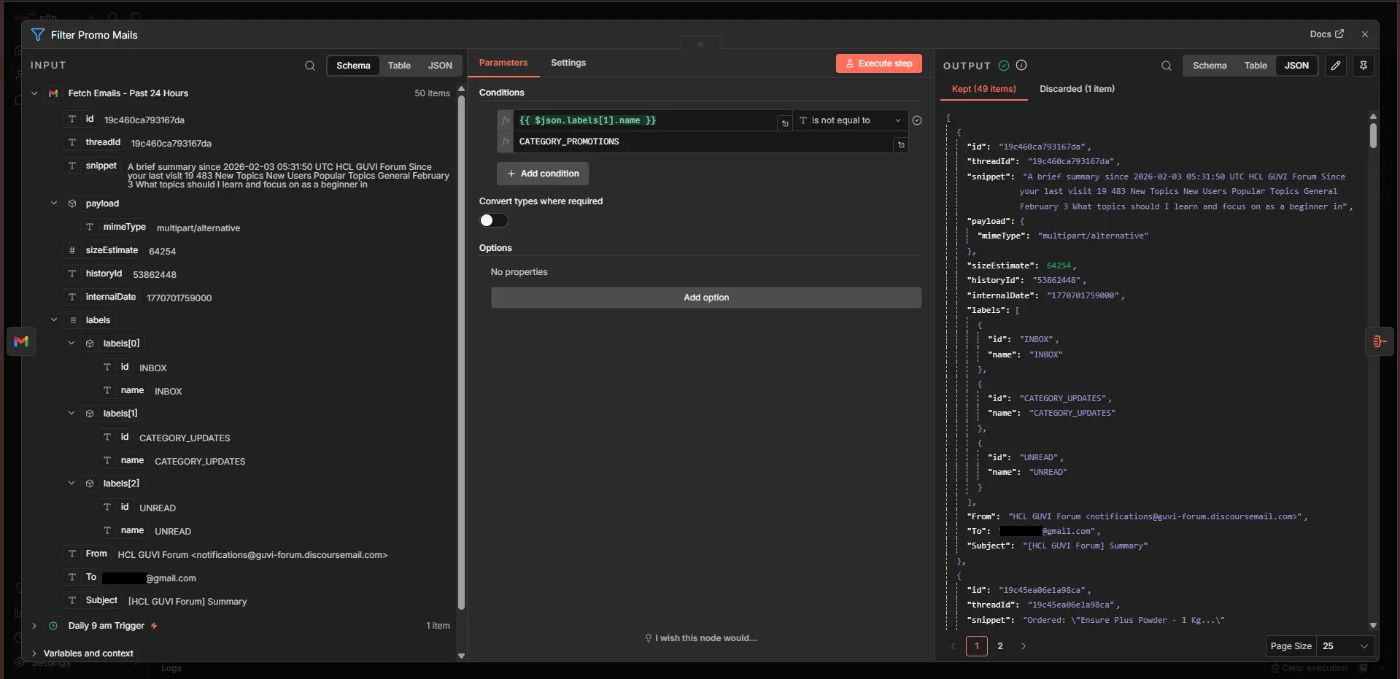The height and width of the screenshot is (679, 1400).
Task: Click the Add condition button
Action: tap(543, 174)
